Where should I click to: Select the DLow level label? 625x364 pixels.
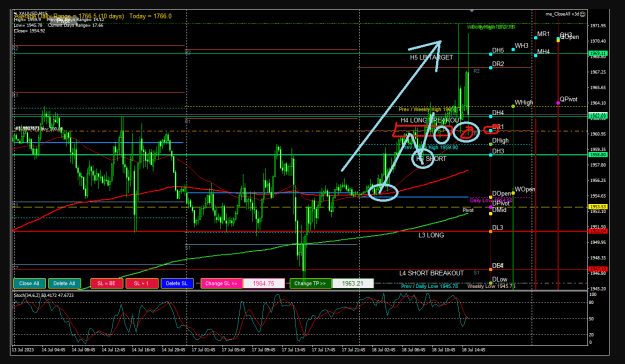tap(500, 279)
